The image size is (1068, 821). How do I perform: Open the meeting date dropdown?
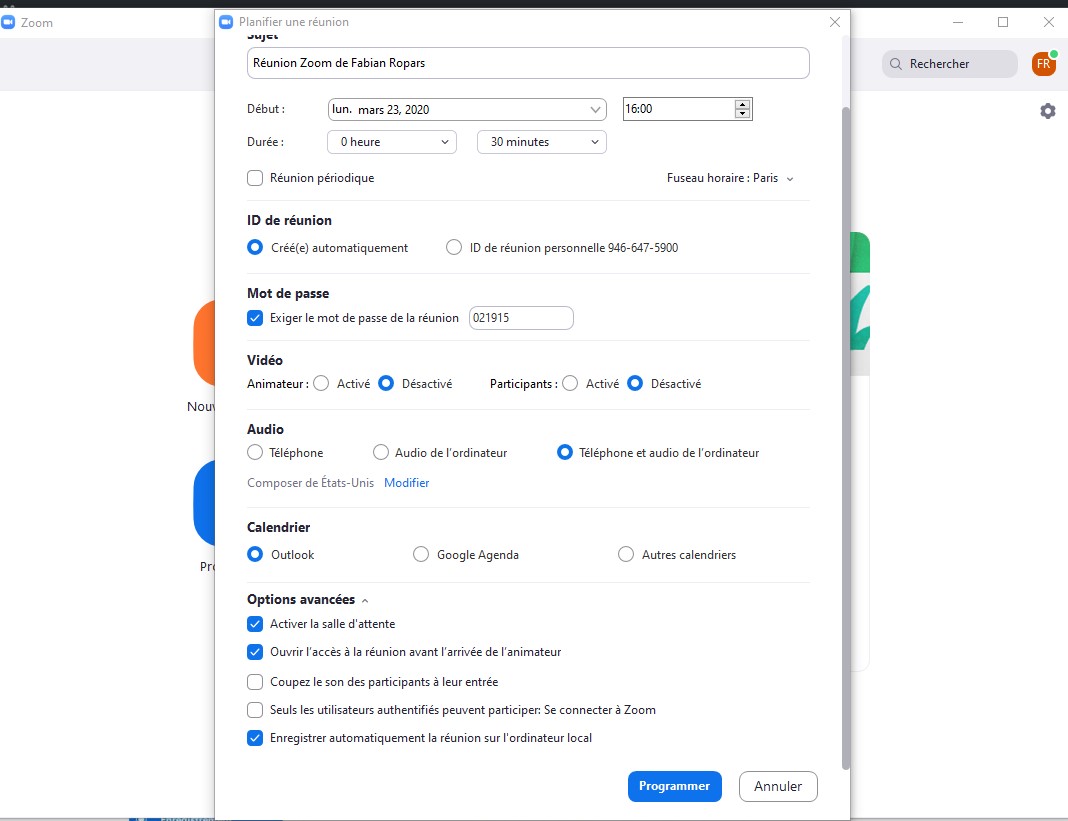[x=596, y=109]
